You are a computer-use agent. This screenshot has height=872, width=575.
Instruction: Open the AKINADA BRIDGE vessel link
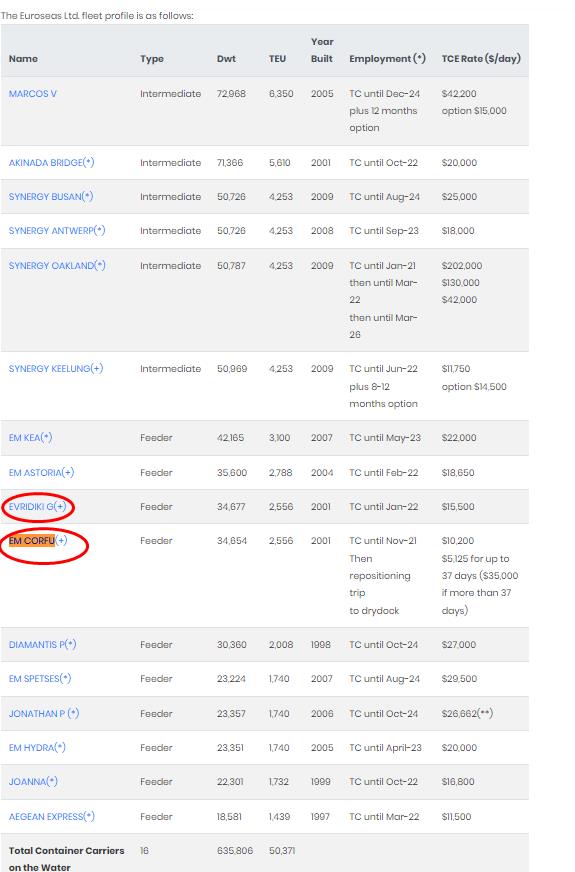coord(51,162)
